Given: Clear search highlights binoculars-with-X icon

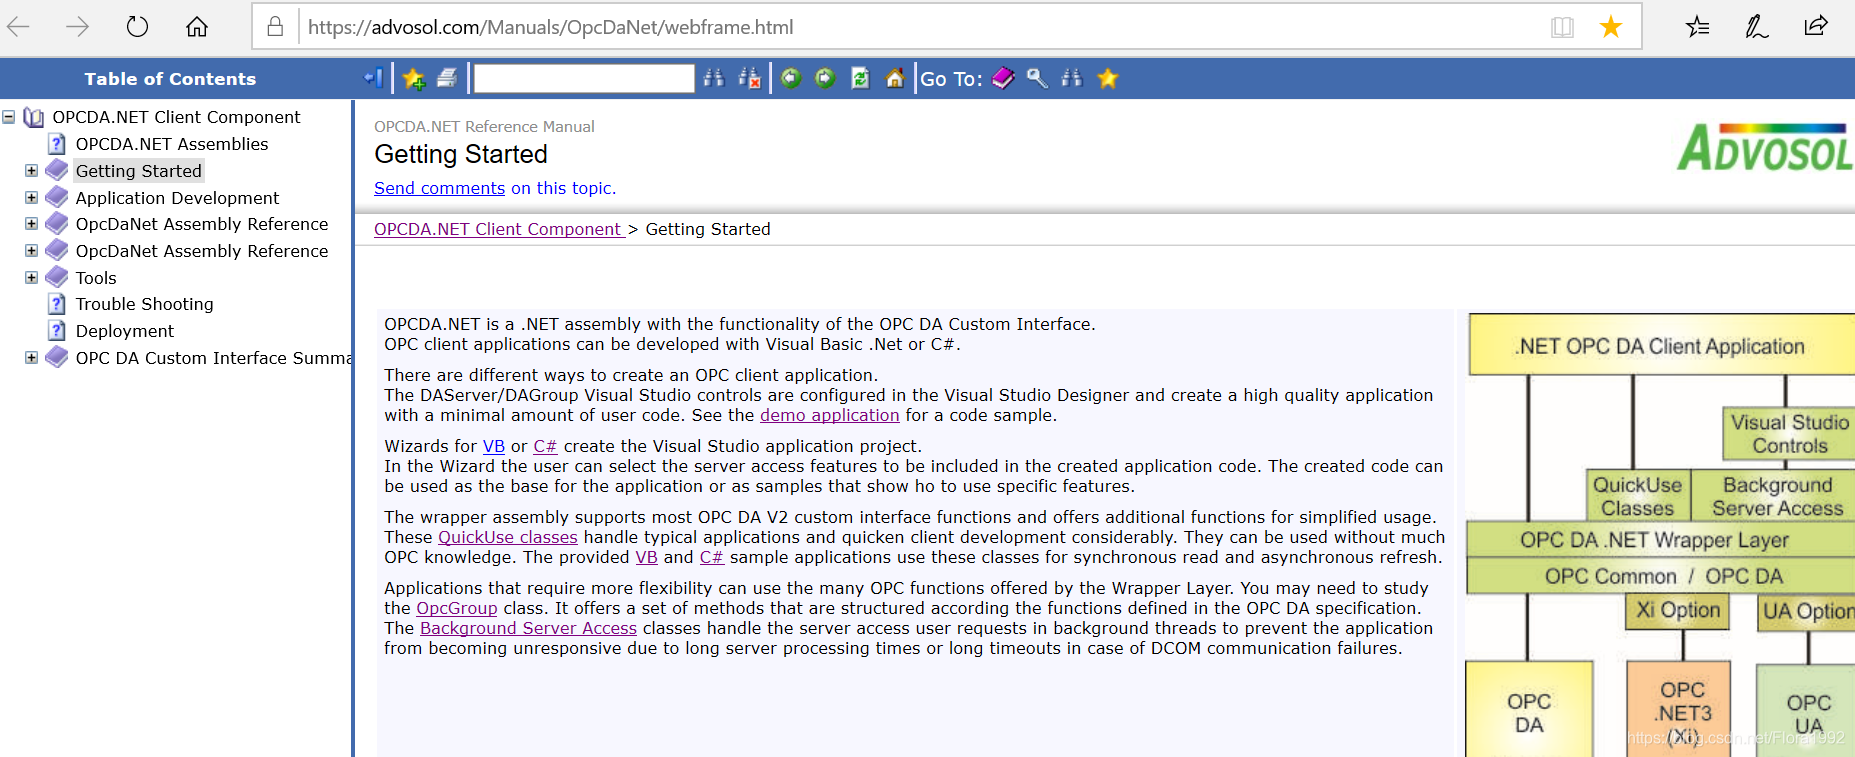Looking at the screenshot, I should click(749, 78).
